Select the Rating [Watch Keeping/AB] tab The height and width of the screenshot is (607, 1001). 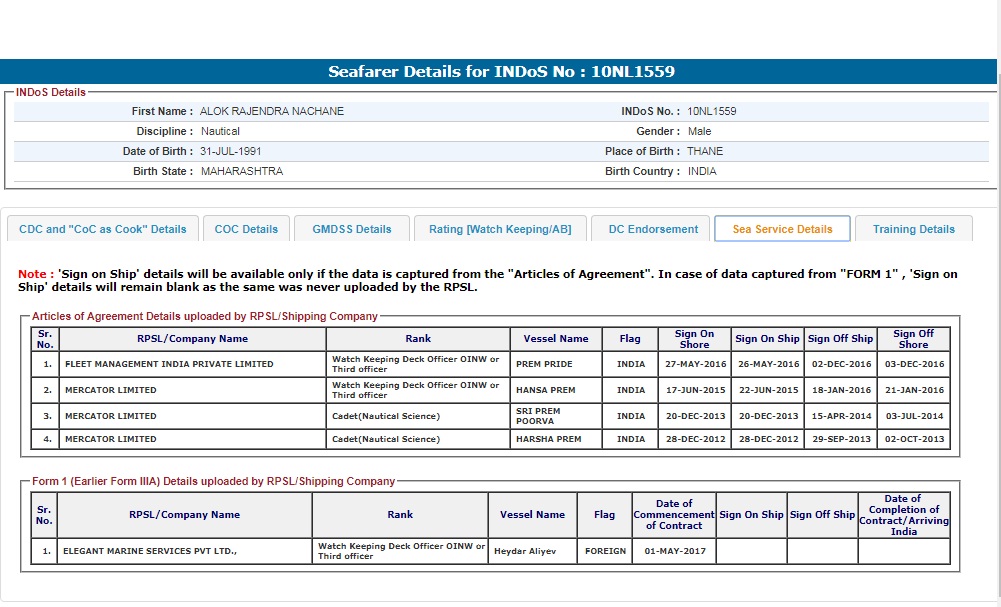click(x=500, y=229)
